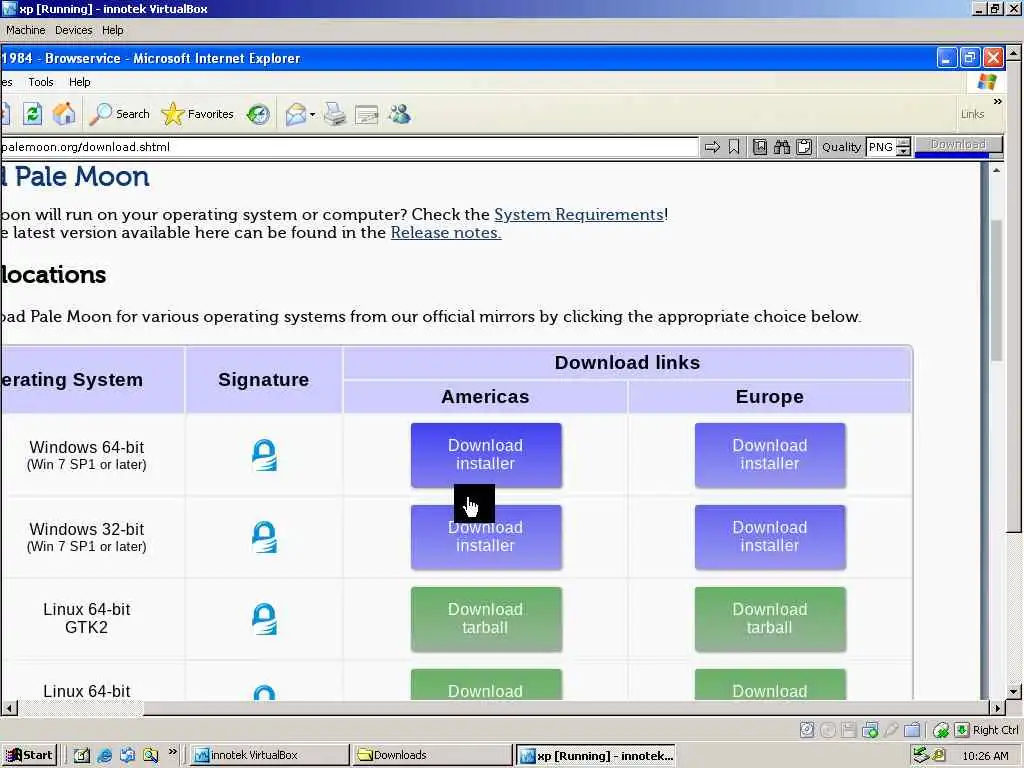Open the Home page icon
Image resolution: width=1024 pixels, height=768 pixels.
click(x=64, y=114)
